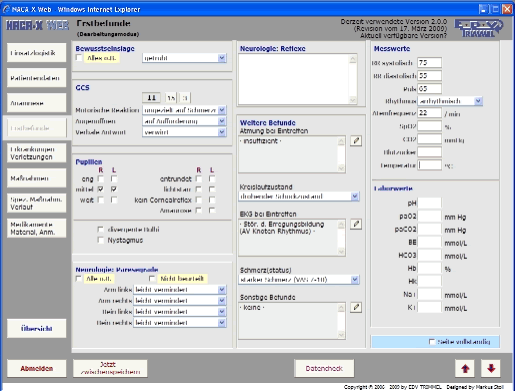Click the Neurologie Reflexe scrollbar down arrow

(353, 100)
